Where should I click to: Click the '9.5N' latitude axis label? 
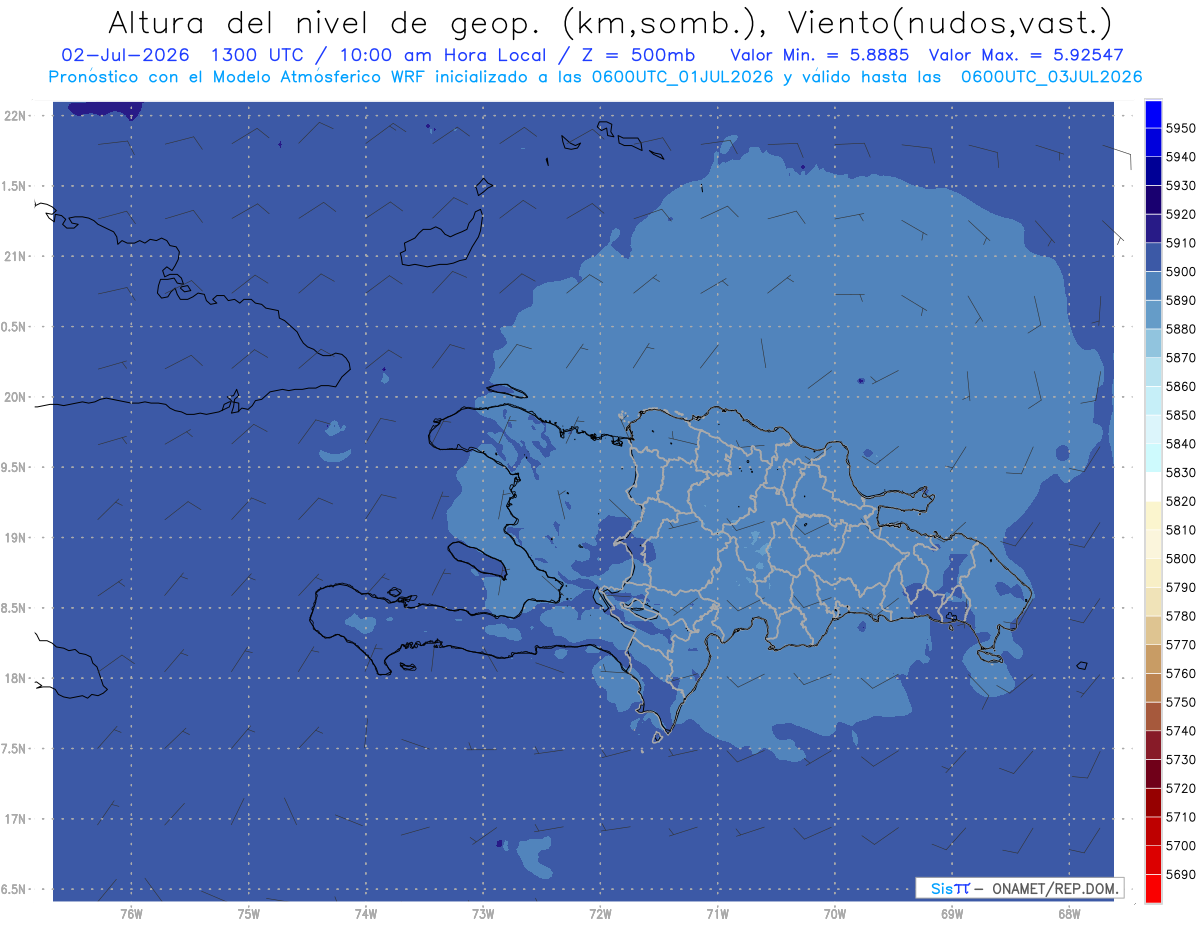coord(14,467)
